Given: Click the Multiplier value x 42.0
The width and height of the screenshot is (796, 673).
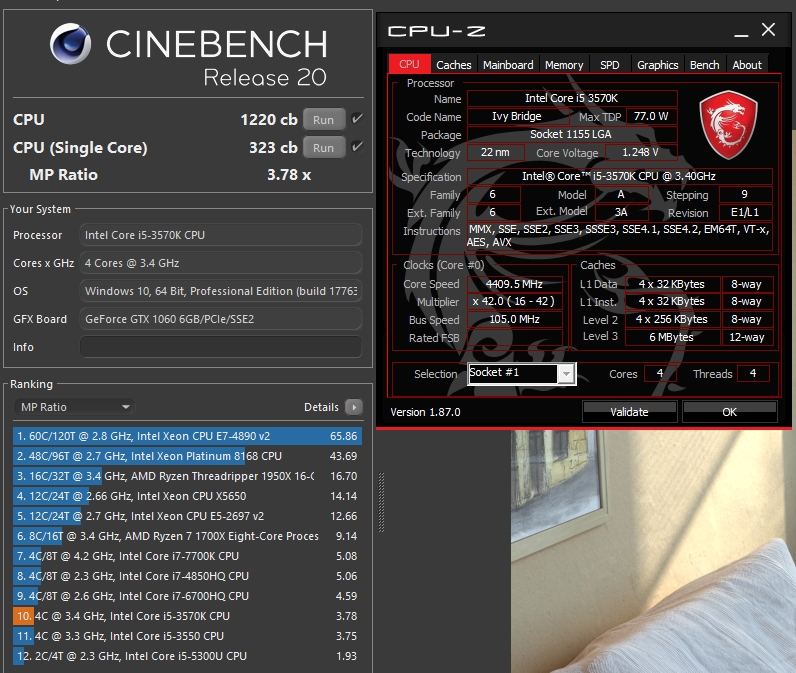Looking at the screenshot, I should pos(514,301).
